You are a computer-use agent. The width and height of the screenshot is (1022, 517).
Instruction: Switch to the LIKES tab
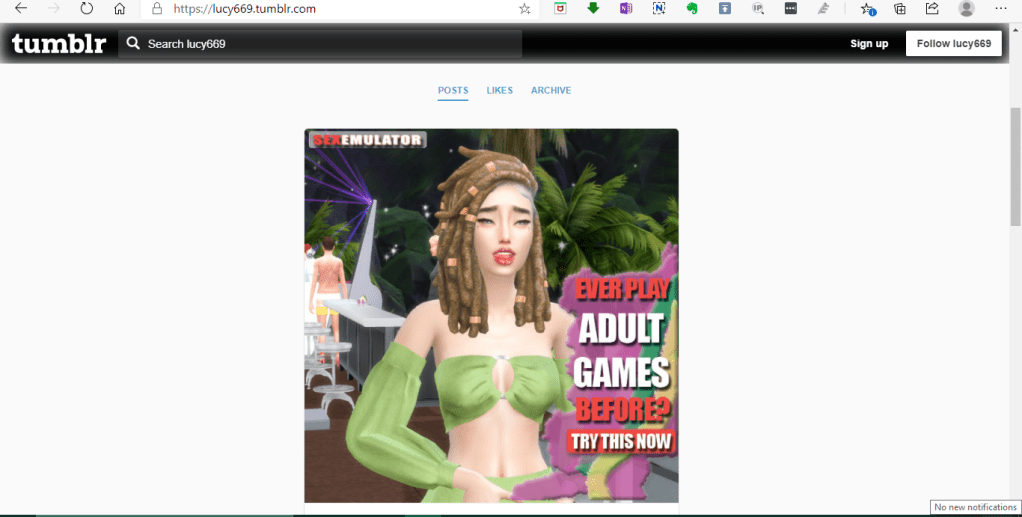[x=500, y=91]
